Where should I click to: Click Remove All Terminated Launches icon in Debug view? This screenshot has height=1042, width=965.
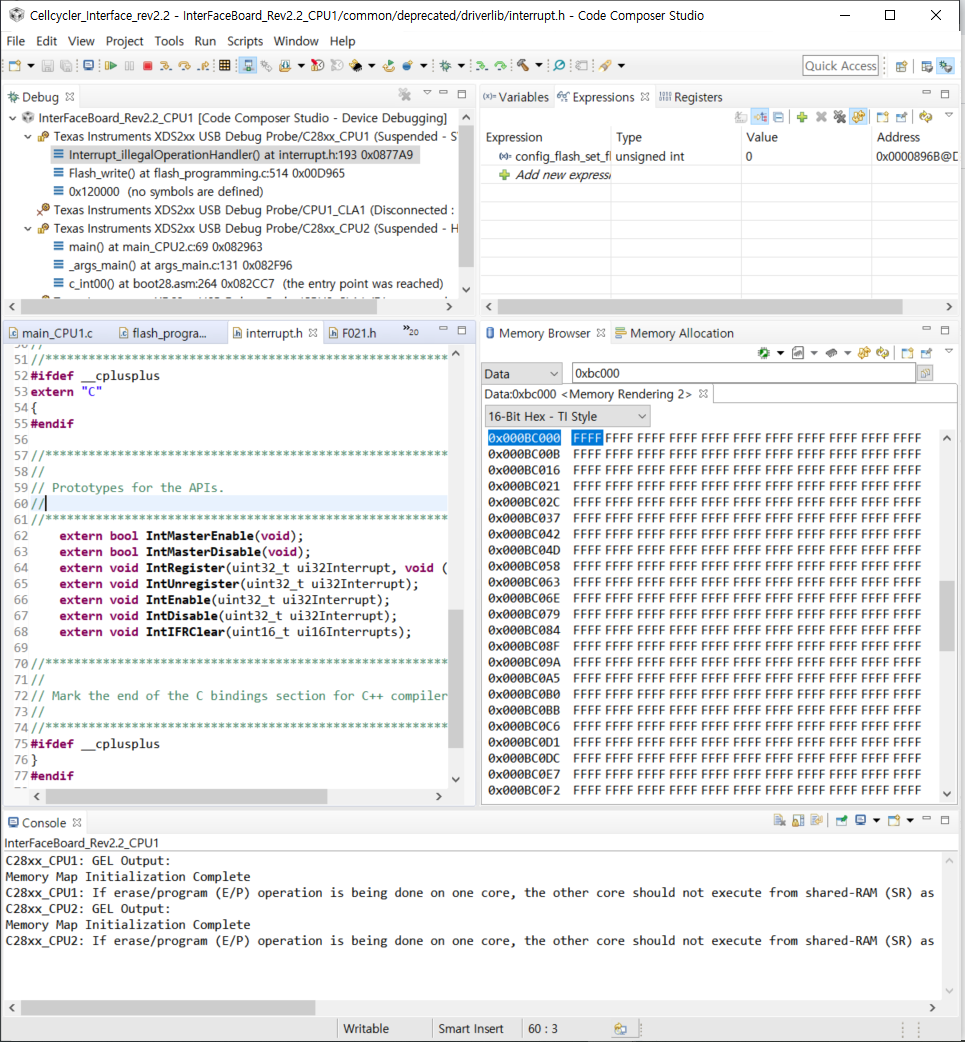(x=404, y=94)
